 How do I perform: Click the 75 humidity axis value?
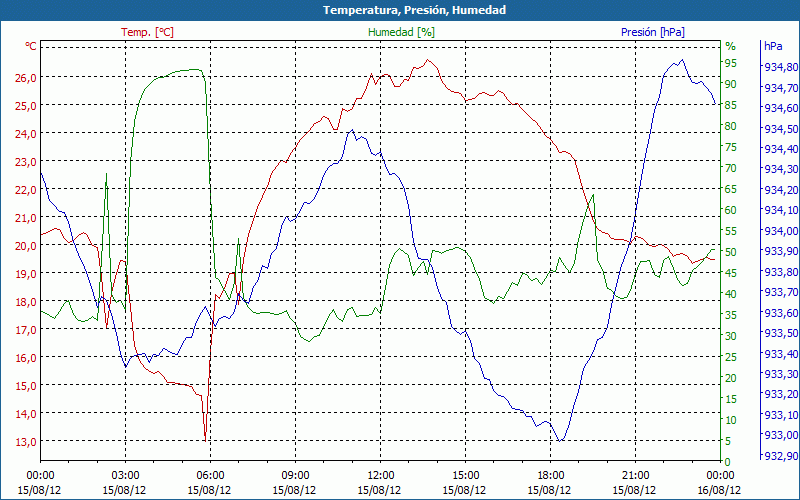pos(731,147)
